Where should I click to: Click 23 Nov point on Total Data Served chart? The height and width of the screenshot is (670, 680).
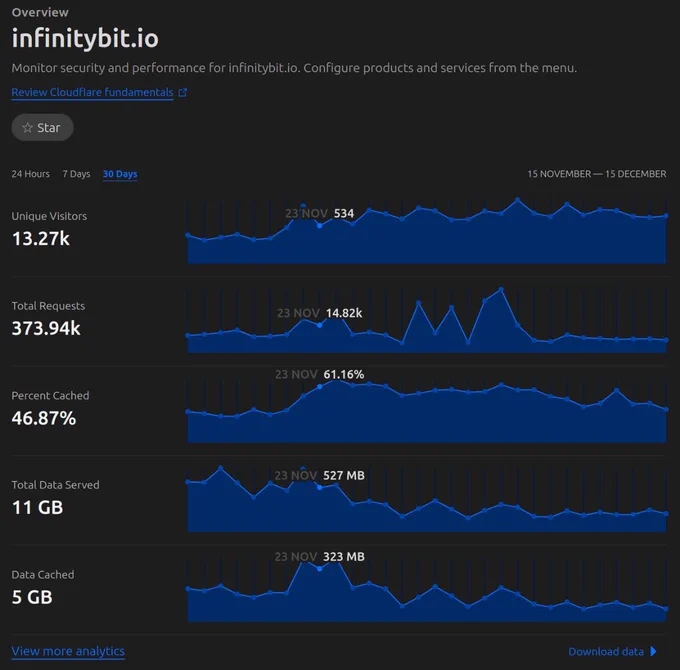point(320,487)
